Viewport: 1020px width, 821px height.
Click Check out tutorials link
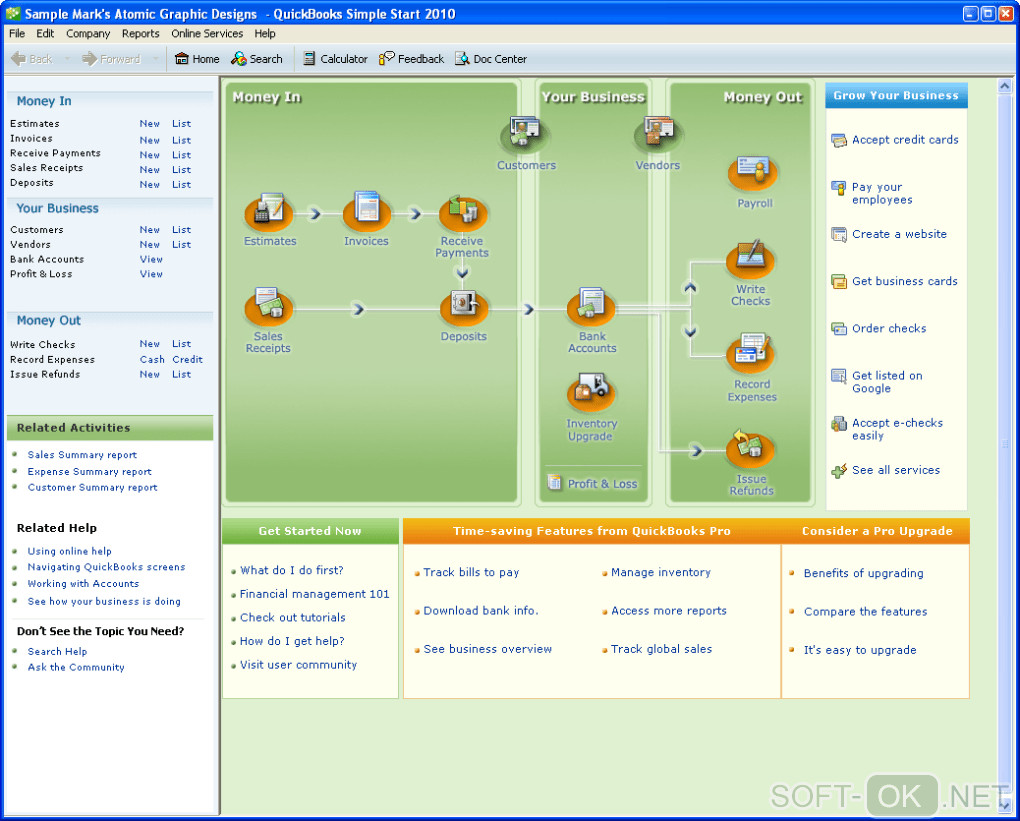(293, 617)
